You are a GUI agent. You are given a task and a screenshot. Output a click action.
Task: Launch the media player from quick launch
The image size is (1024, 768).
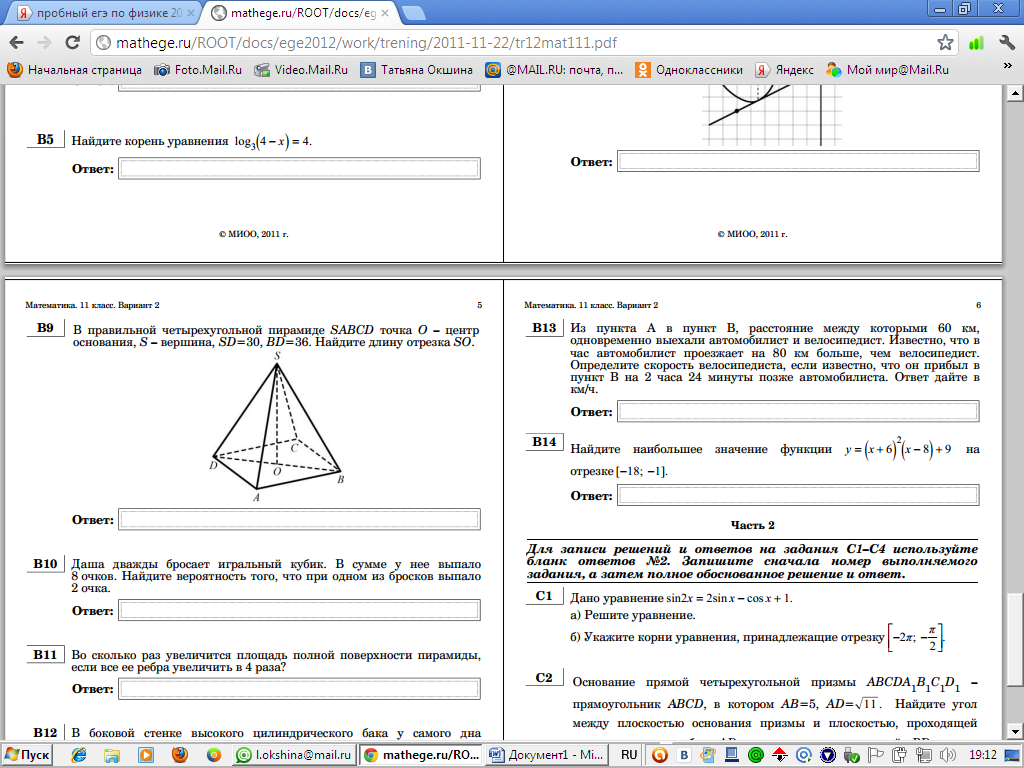click(x=146, y=755)
